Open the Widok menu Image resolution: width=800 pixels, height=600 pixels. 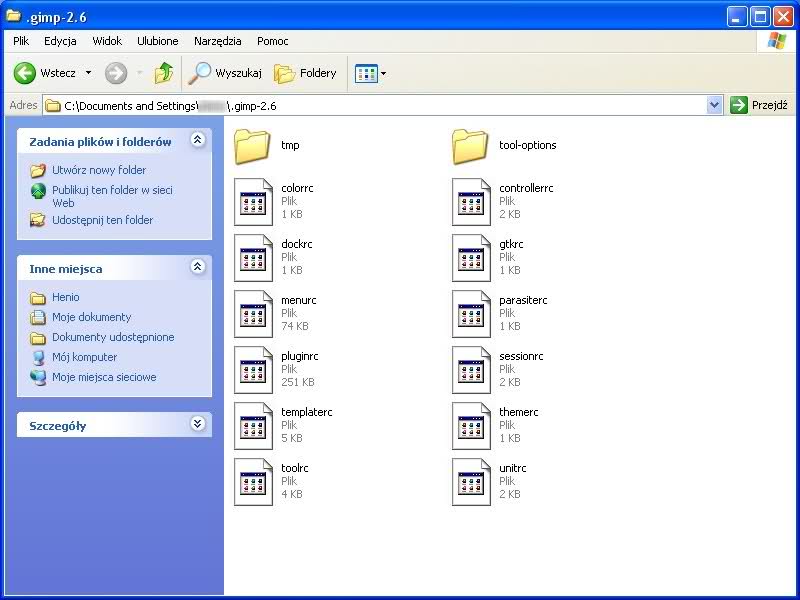[x=107, y=41]
